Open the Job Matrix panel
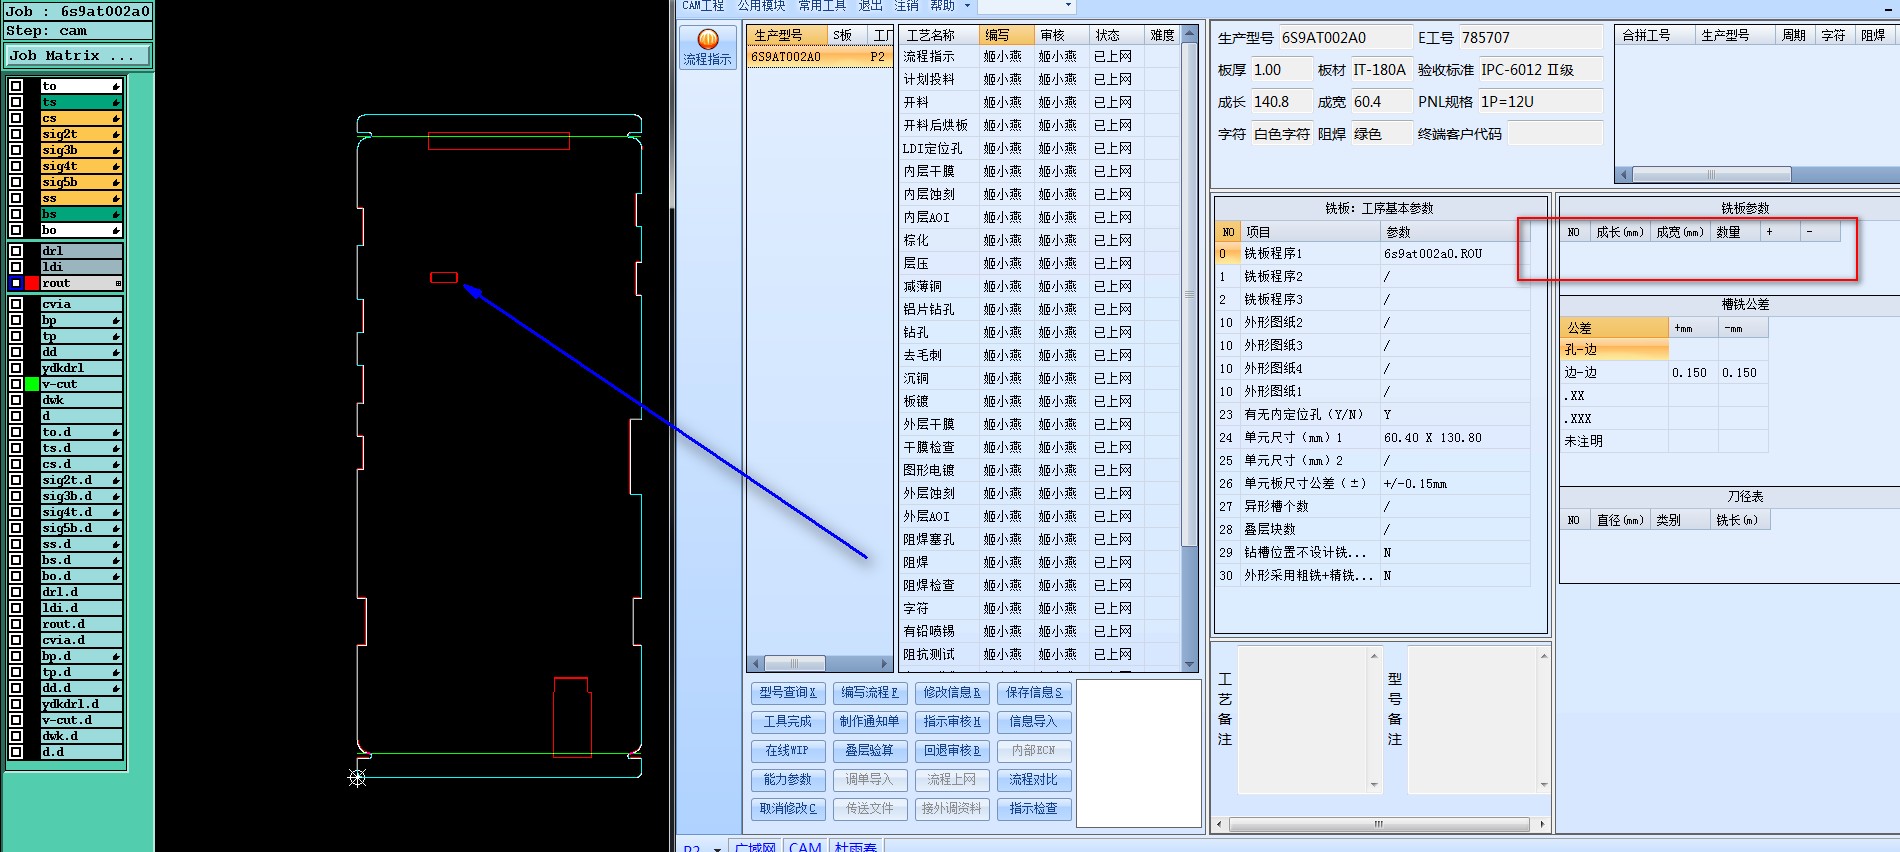This screenshot has width=1900, height=852. click(x=78, y=56)
